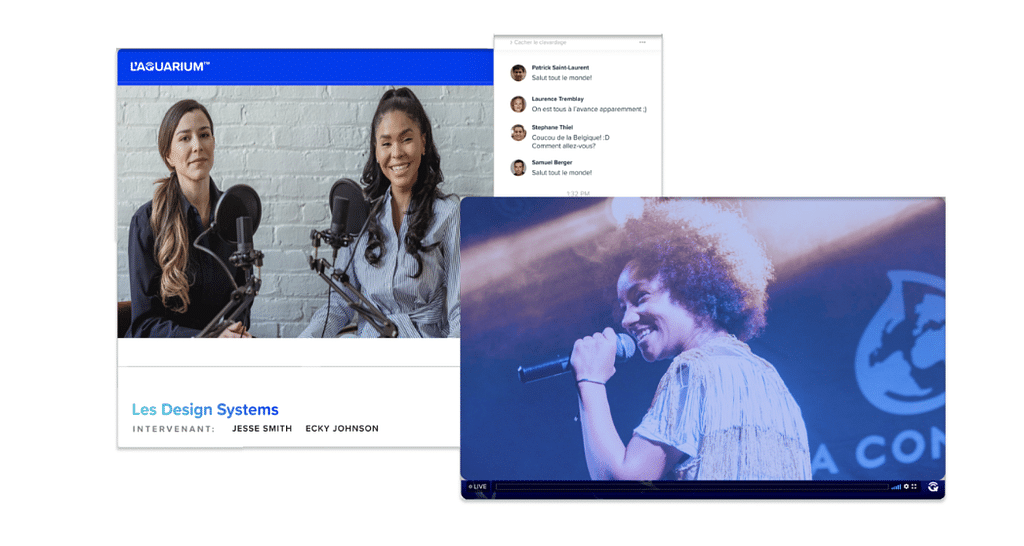Click Samuel Berger's avatar in chat
The image size is (1024, 546).
pyautogui.click(x=518, y=167)
